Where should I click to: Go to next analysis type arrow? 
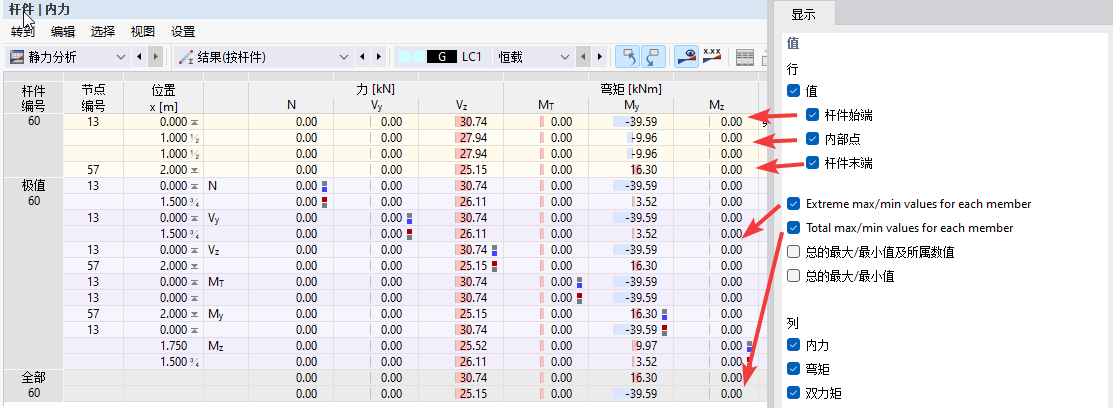pyautogui.click(x=155, y=57)
